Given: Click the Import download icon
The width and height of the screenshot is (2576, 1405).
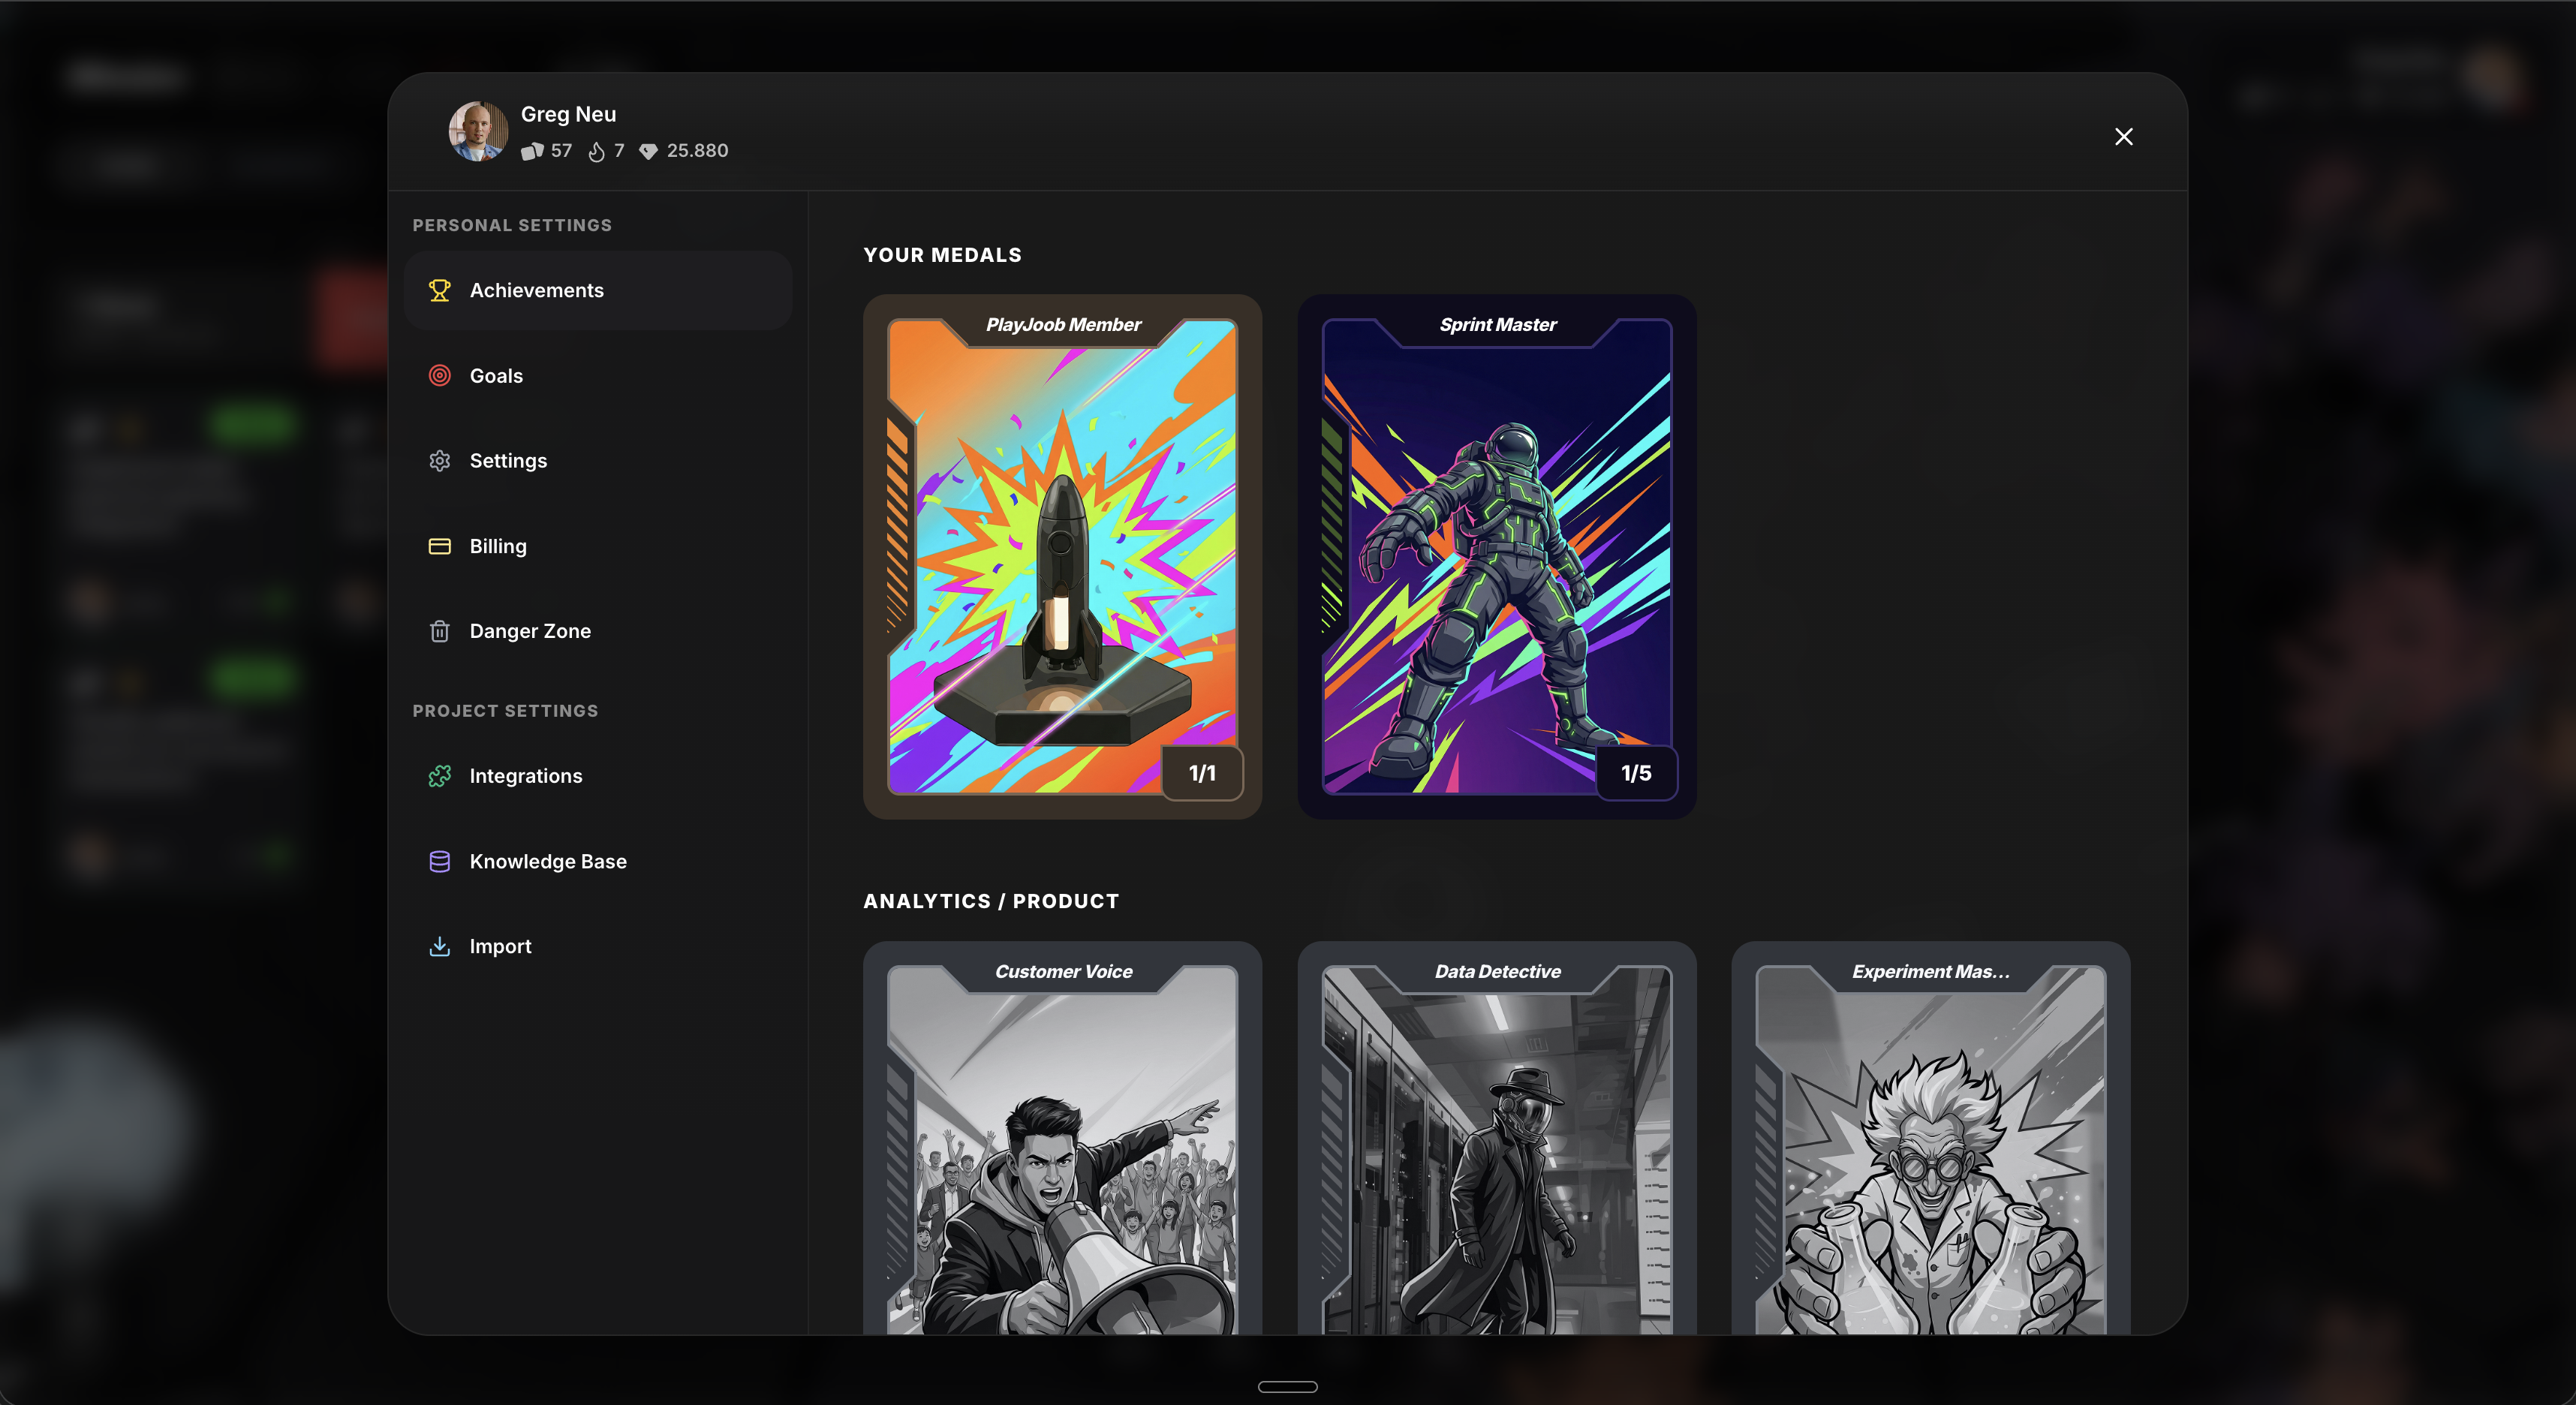Looking at the screenshot, I should pyautogui.click(x=440, y=946).
